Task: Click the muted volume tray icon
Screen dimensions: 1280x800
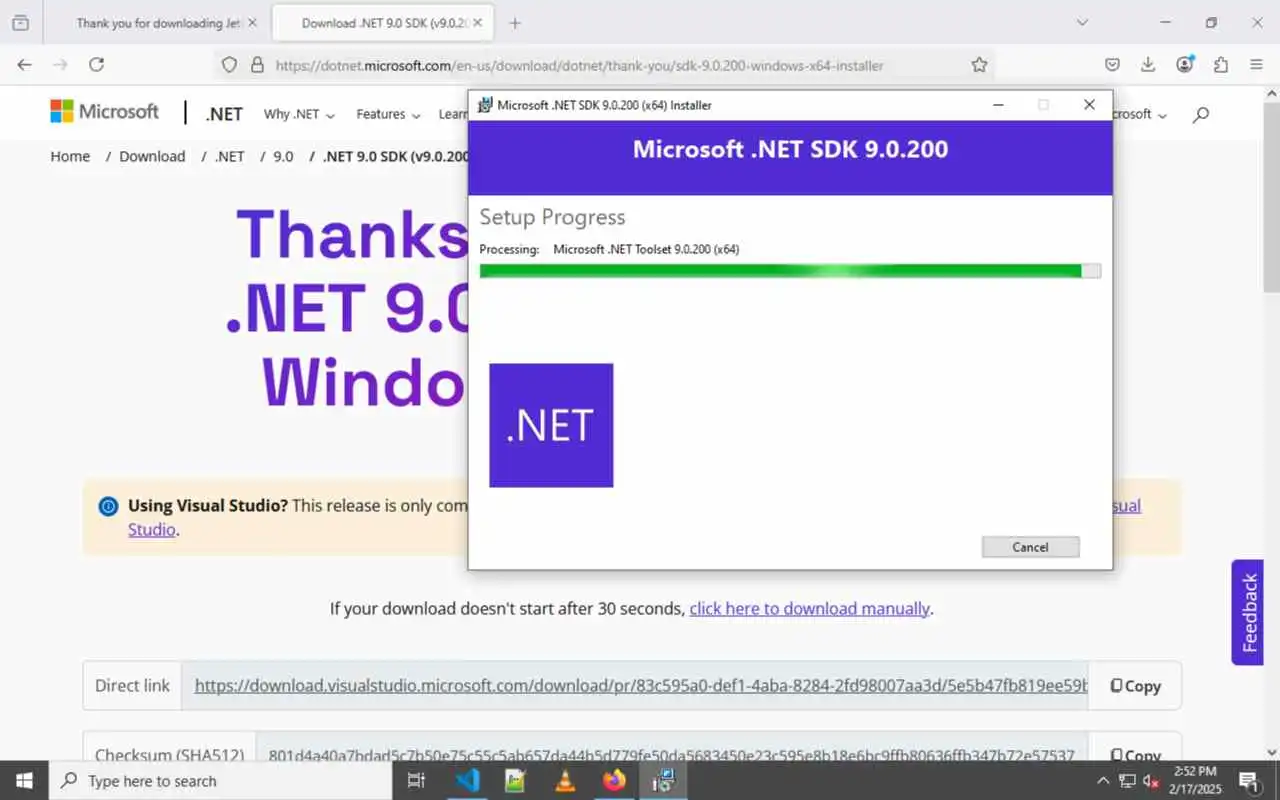Action: click(x=1151, y=781)
